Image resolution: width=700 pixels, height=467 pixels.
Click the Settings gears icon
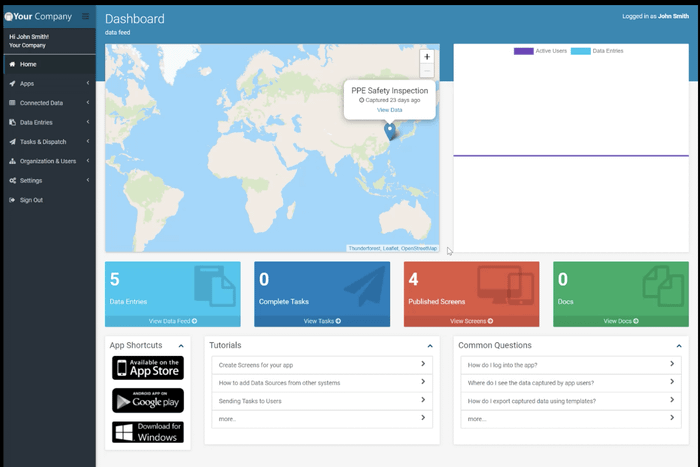pos(12,180)
